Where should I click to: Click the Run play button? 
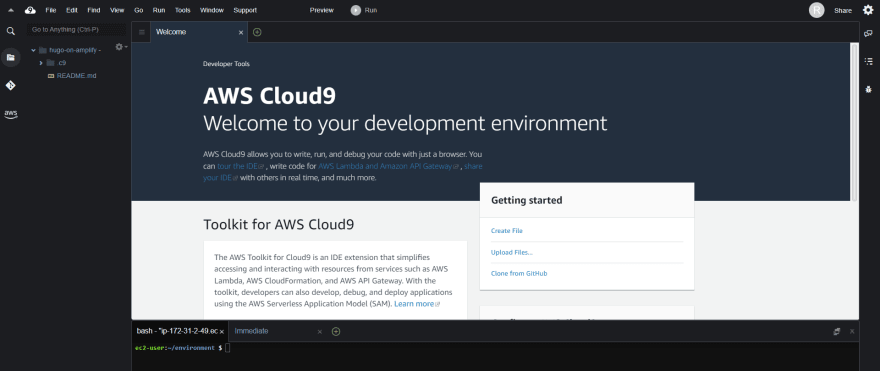(x=364, y=10)
